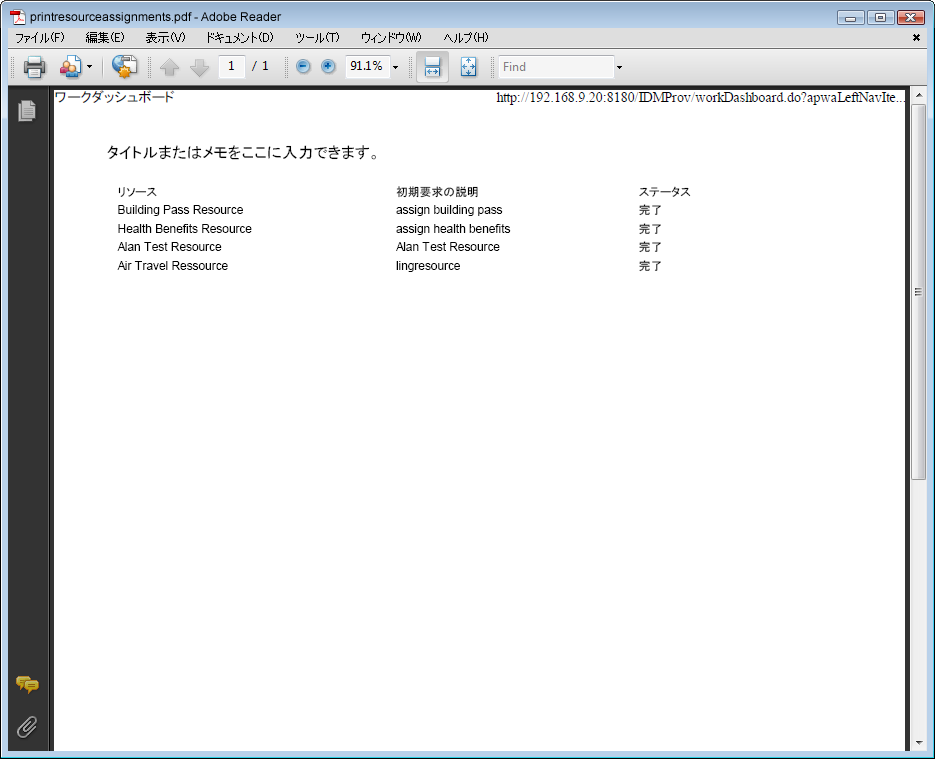935x759 pixels.
Task: Click 完了 status for Air Travel Ressource
Action: tap(650, 267)
